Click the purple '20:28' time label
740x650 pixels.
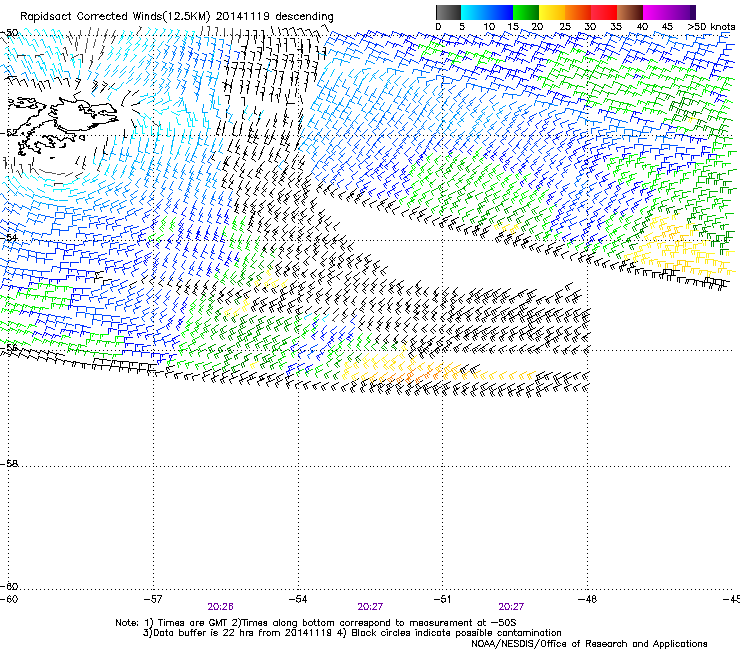pyautogui.click(x=220, y=607)
